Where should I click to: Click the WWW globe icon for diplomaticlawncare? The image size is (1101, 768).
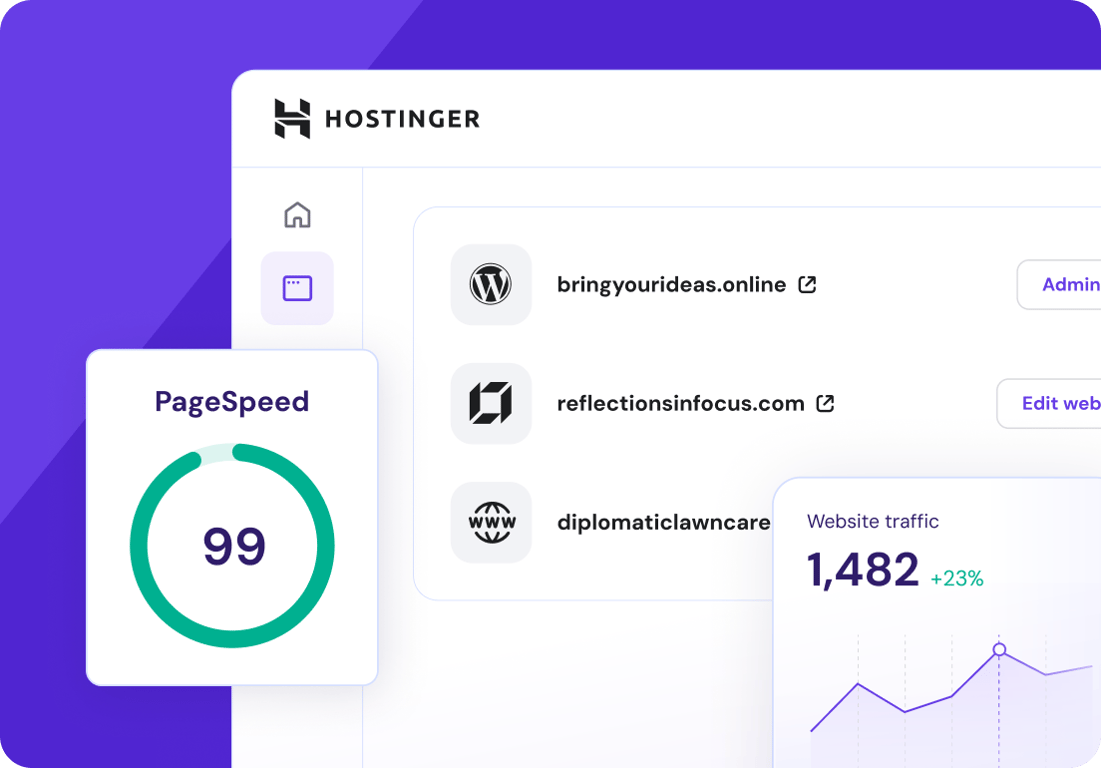[x=491, y=522]
